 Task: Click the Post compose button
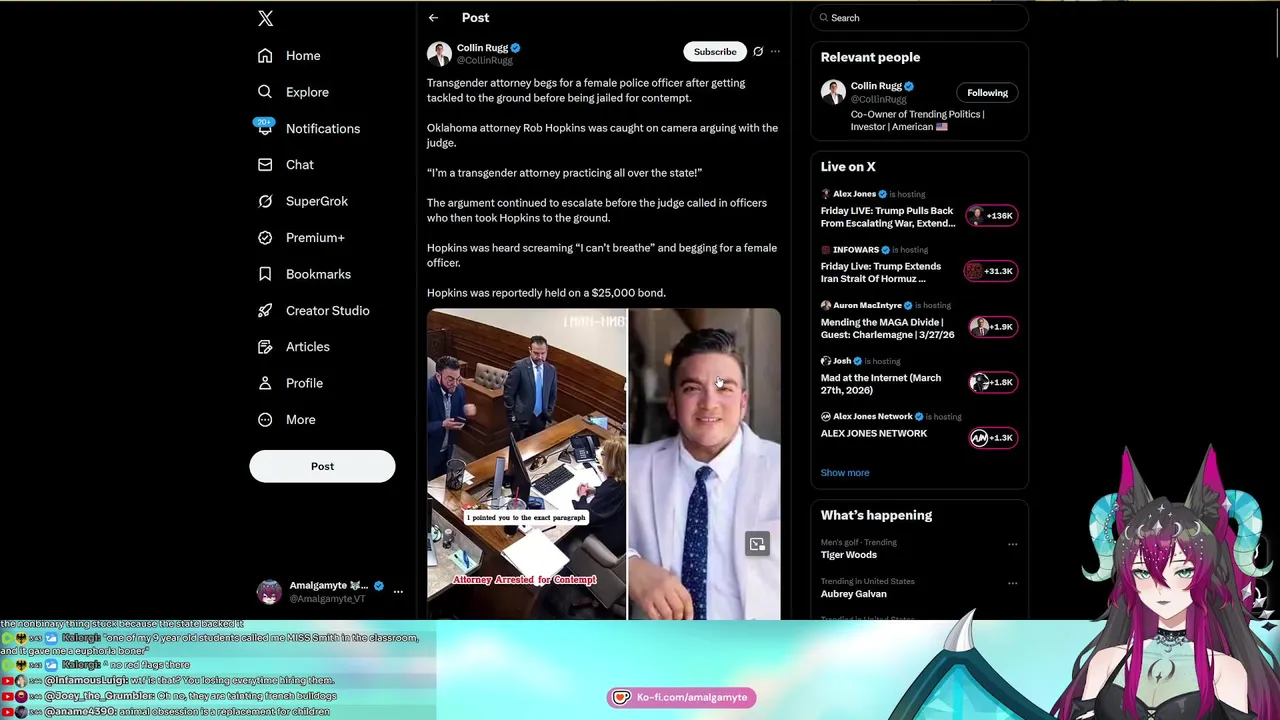(322, 466)
